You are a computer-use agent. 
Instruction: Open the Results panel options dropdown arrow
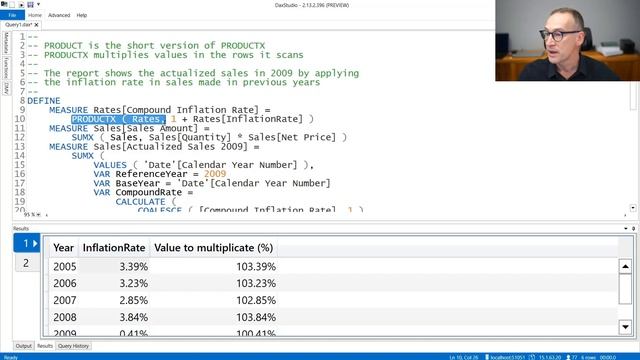tap(626, 229)
